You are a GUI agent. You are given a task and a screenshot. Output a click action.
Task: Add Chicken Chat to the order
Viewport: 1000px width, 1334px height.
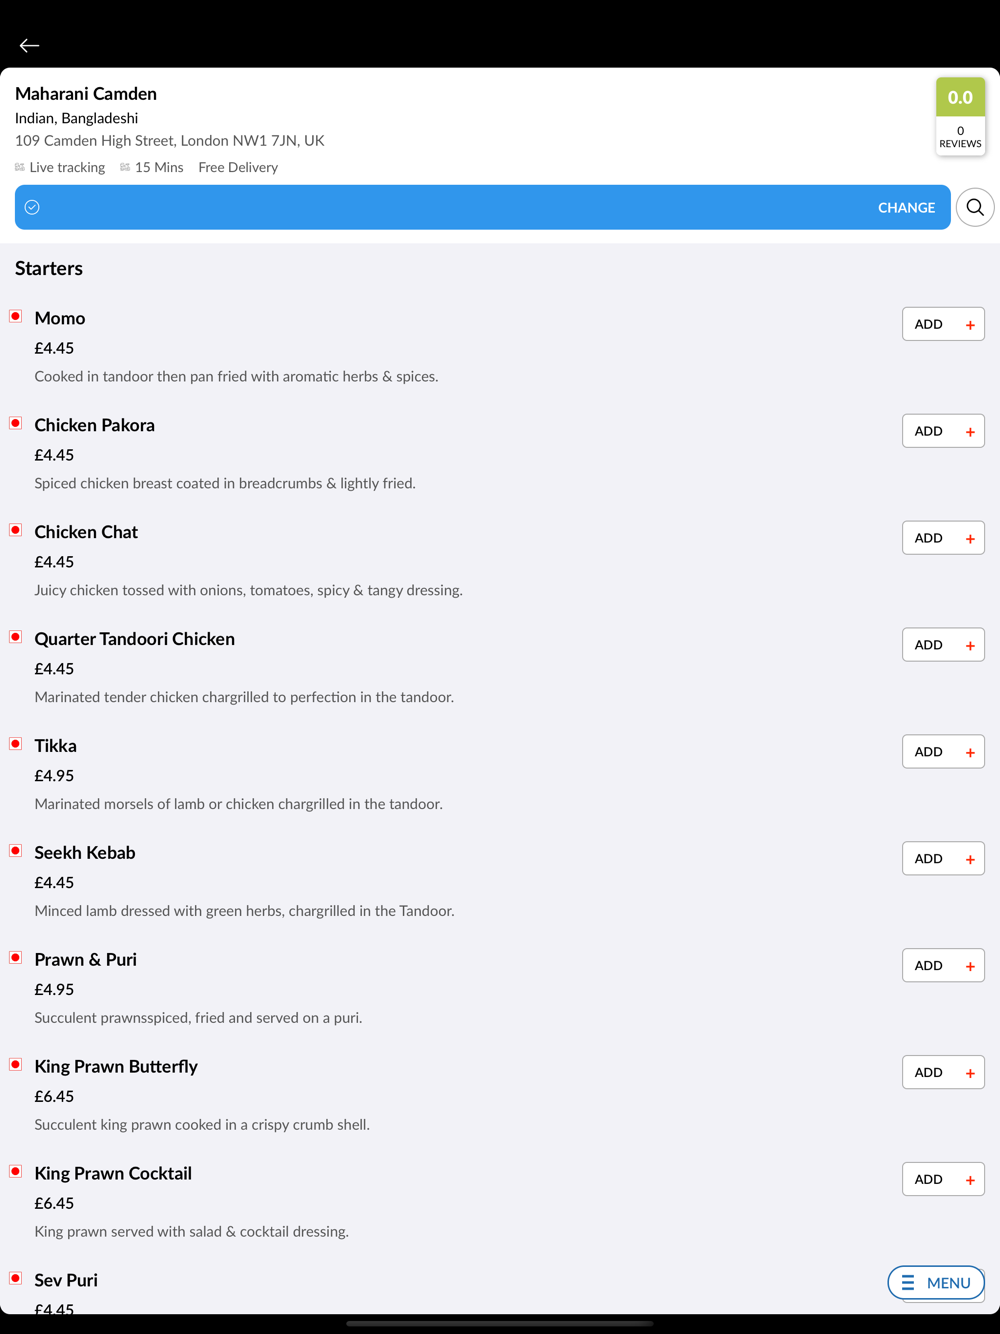(x=943, y=538)
